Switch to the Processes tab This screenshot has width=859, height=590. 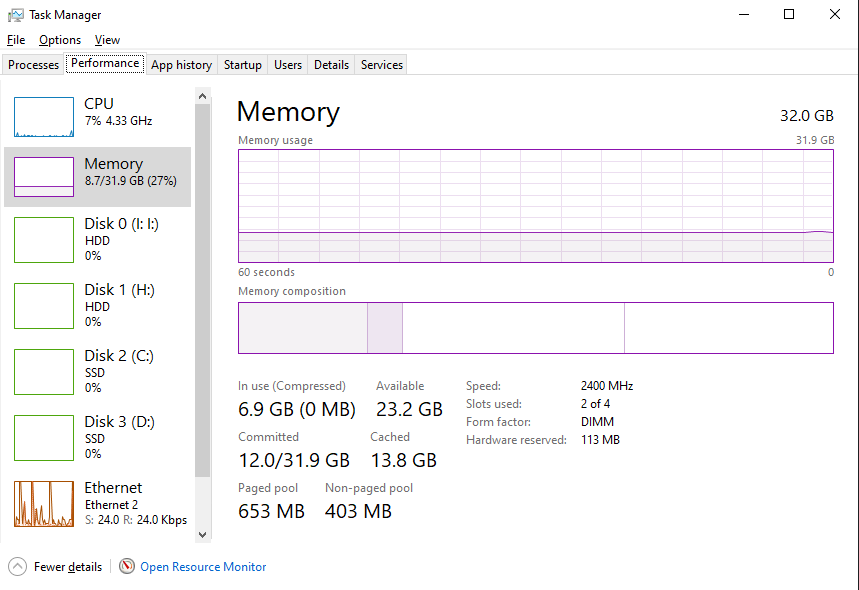33,64
